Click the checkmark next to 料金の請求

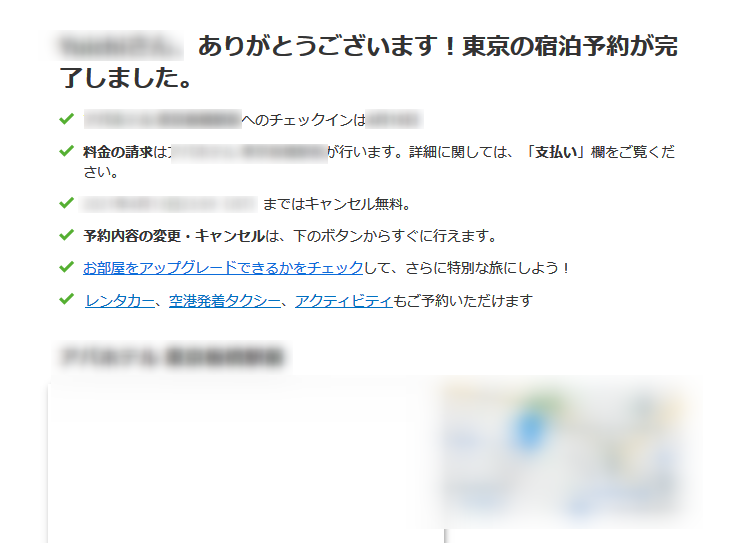pyautogui.click(x=66, y=152)
